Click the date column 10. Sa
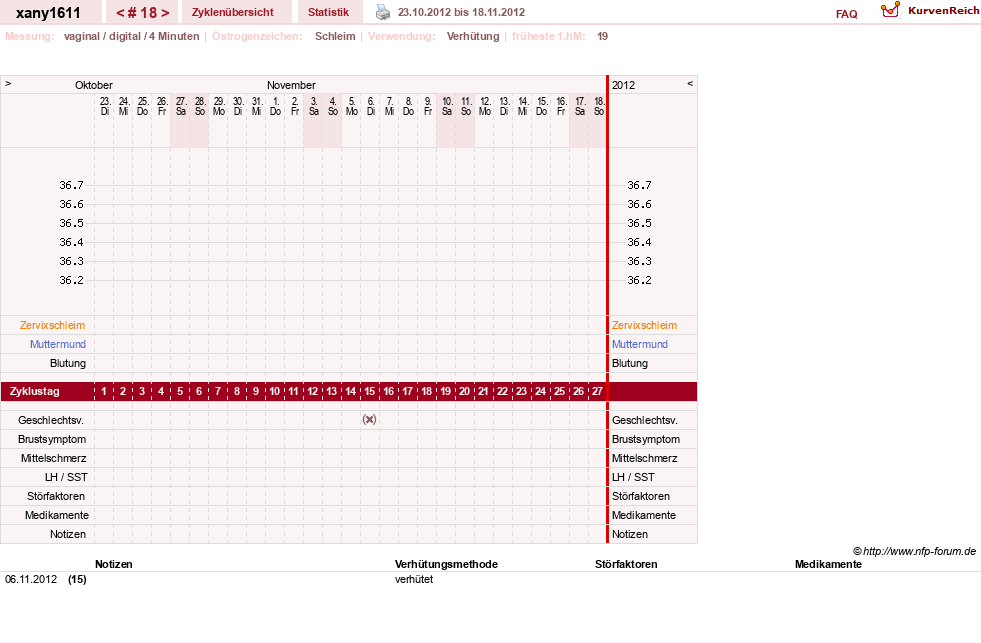 (447, 106)
